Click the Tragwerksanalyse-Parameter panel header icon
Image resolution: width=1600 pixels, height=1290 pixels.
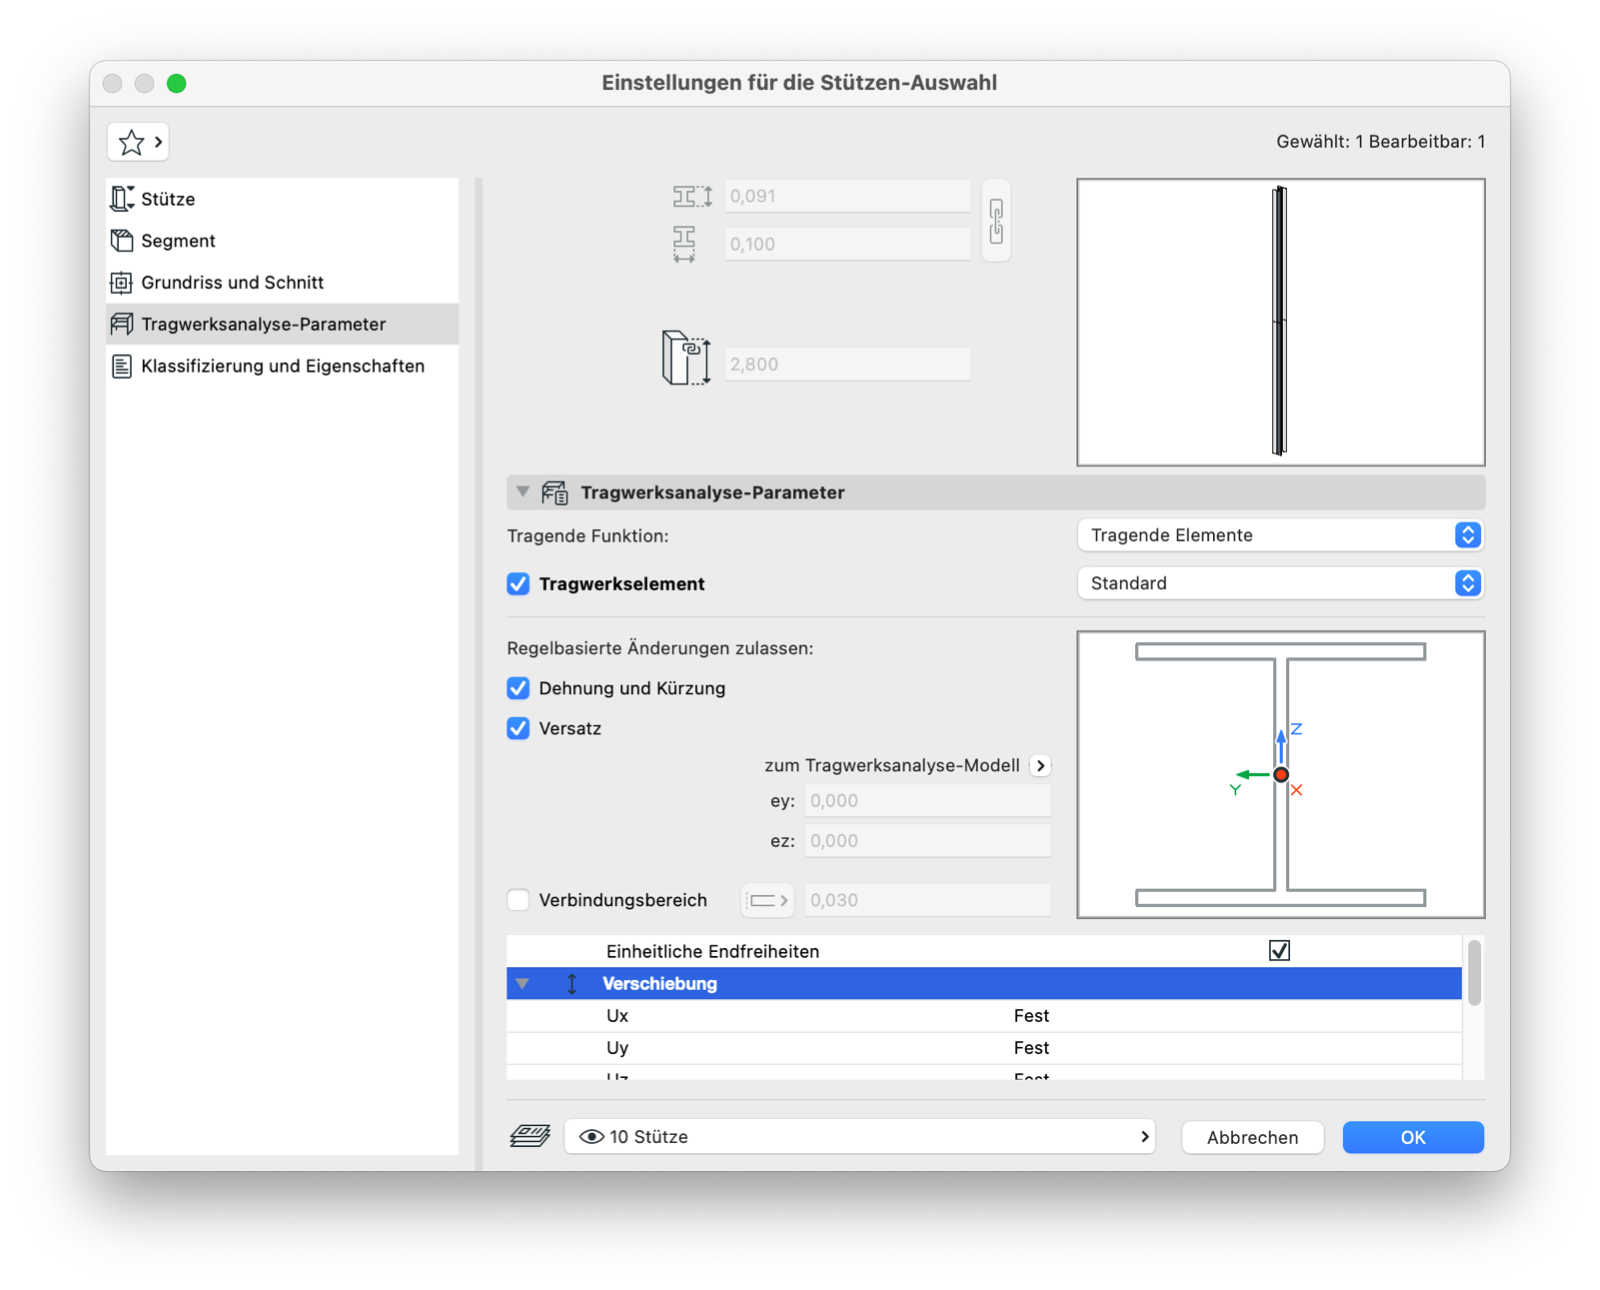pos(555,492)
